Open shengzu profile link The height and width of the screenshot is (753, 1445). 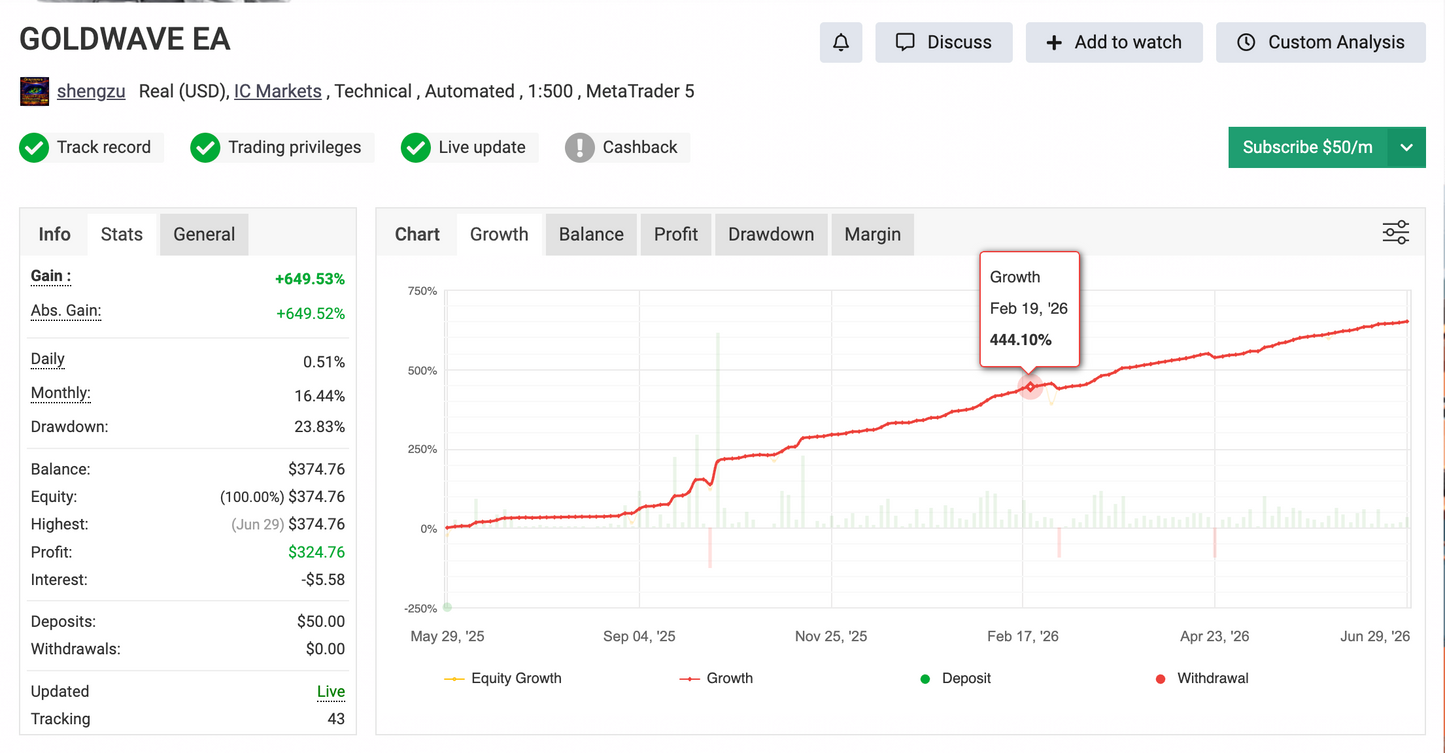click(x=91, y=91)
